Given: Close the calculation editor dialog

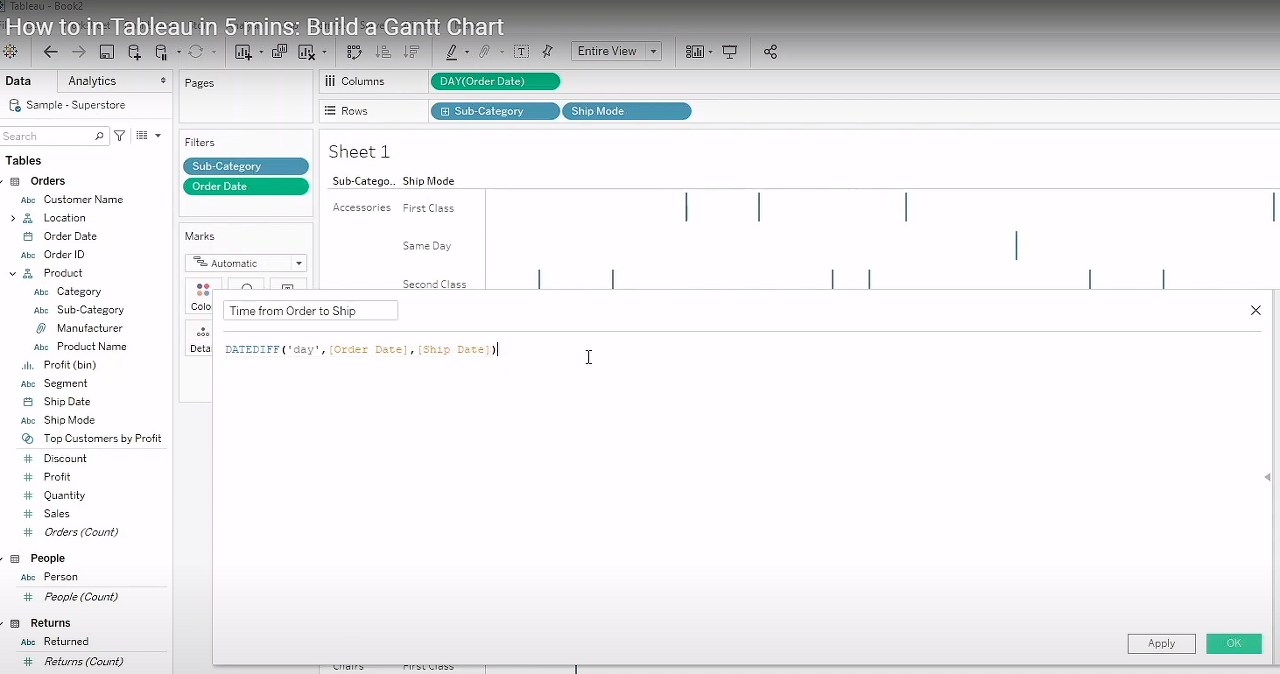Looking at the screenshot, I should [x=1256, y=311].
